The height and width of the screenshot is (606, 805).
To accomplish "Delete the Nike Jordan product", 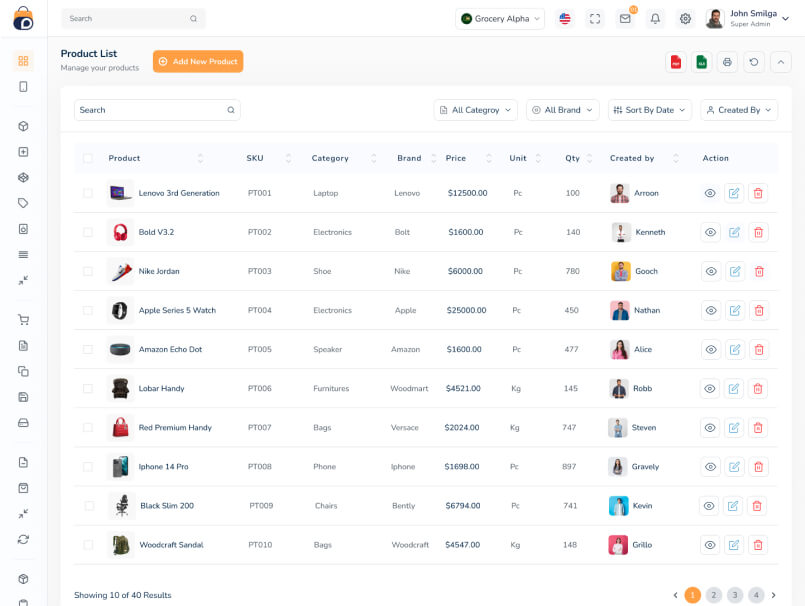I will click(758, 271).
